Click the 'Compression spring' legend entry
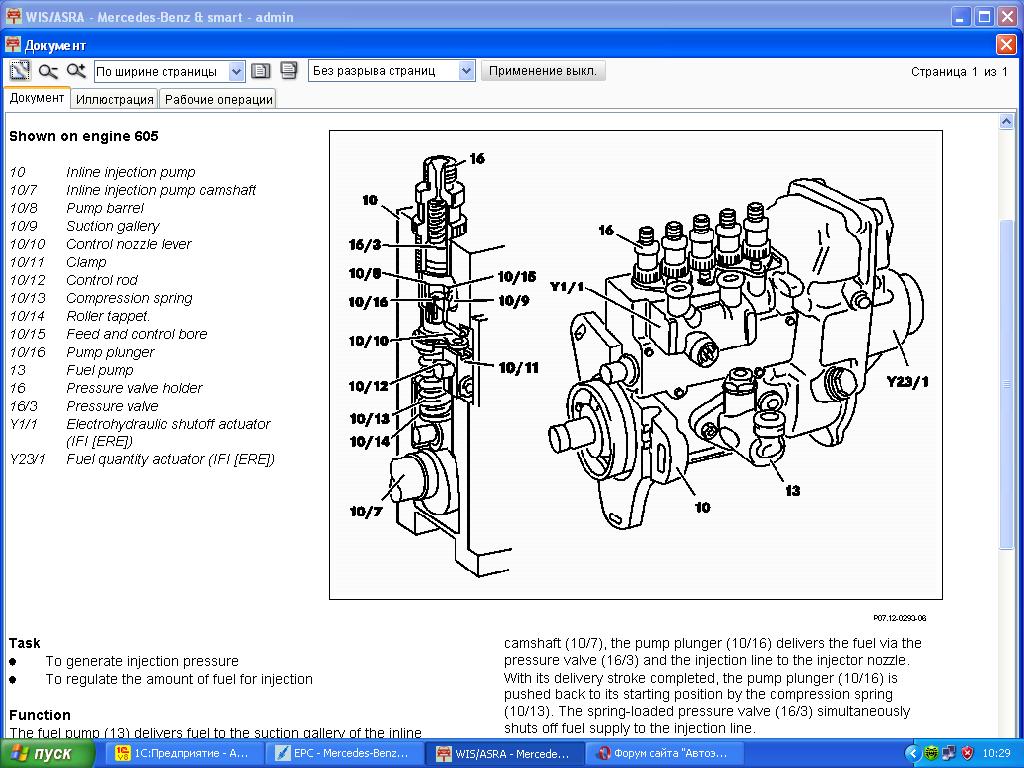 click(x=129, y=298)
